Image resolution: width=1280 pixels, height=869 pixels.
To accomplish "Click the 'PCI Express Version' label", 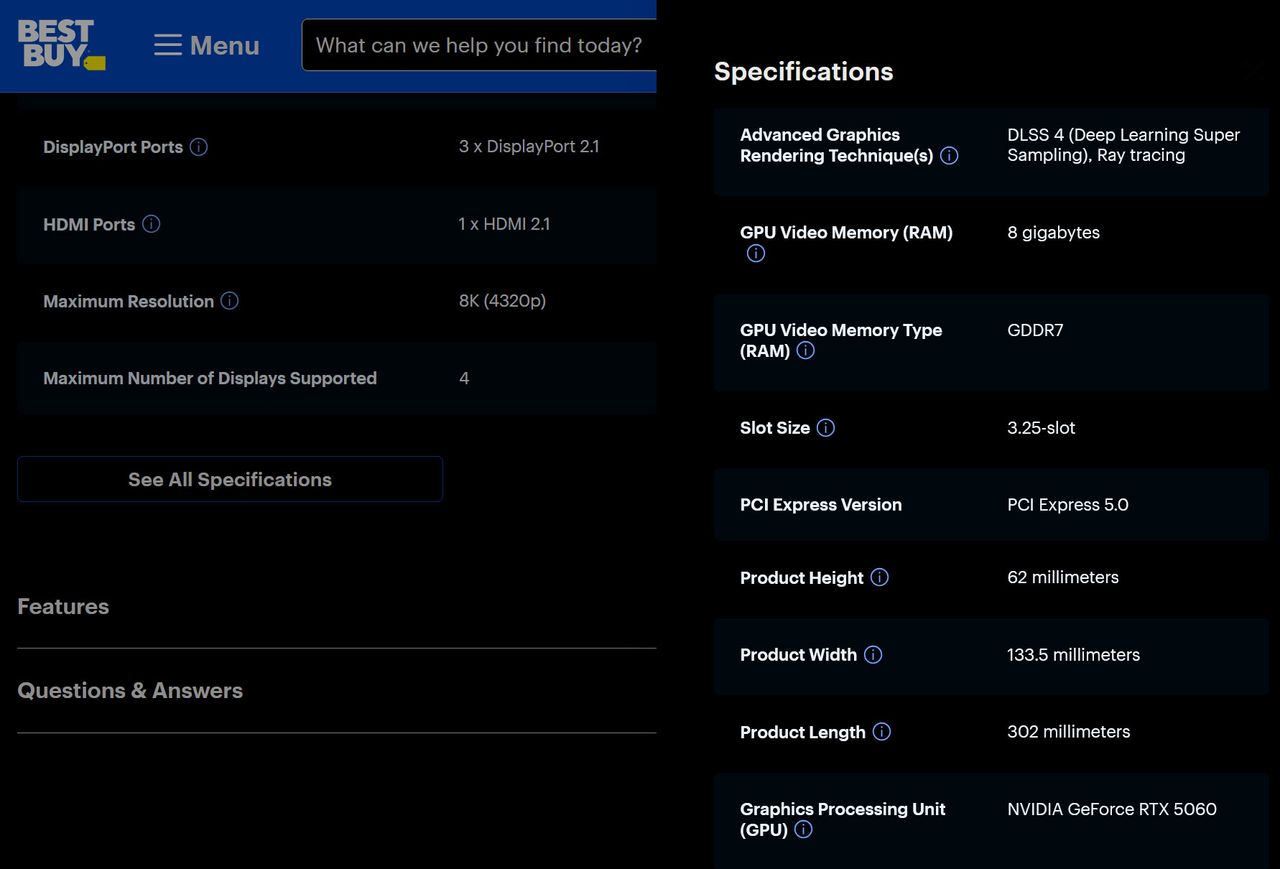I will (x=821, y=505).
